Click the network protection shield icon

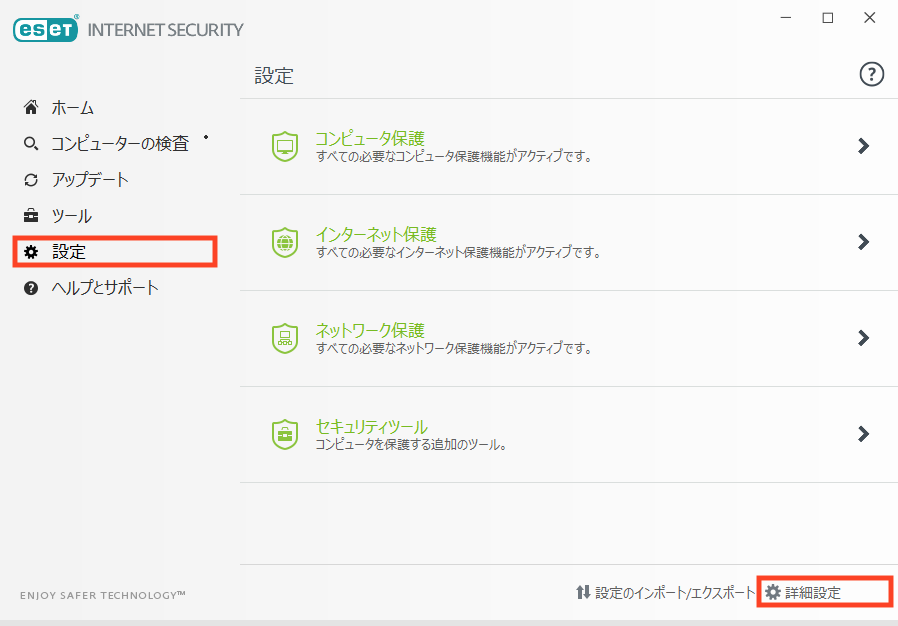[x=285, y=339]
